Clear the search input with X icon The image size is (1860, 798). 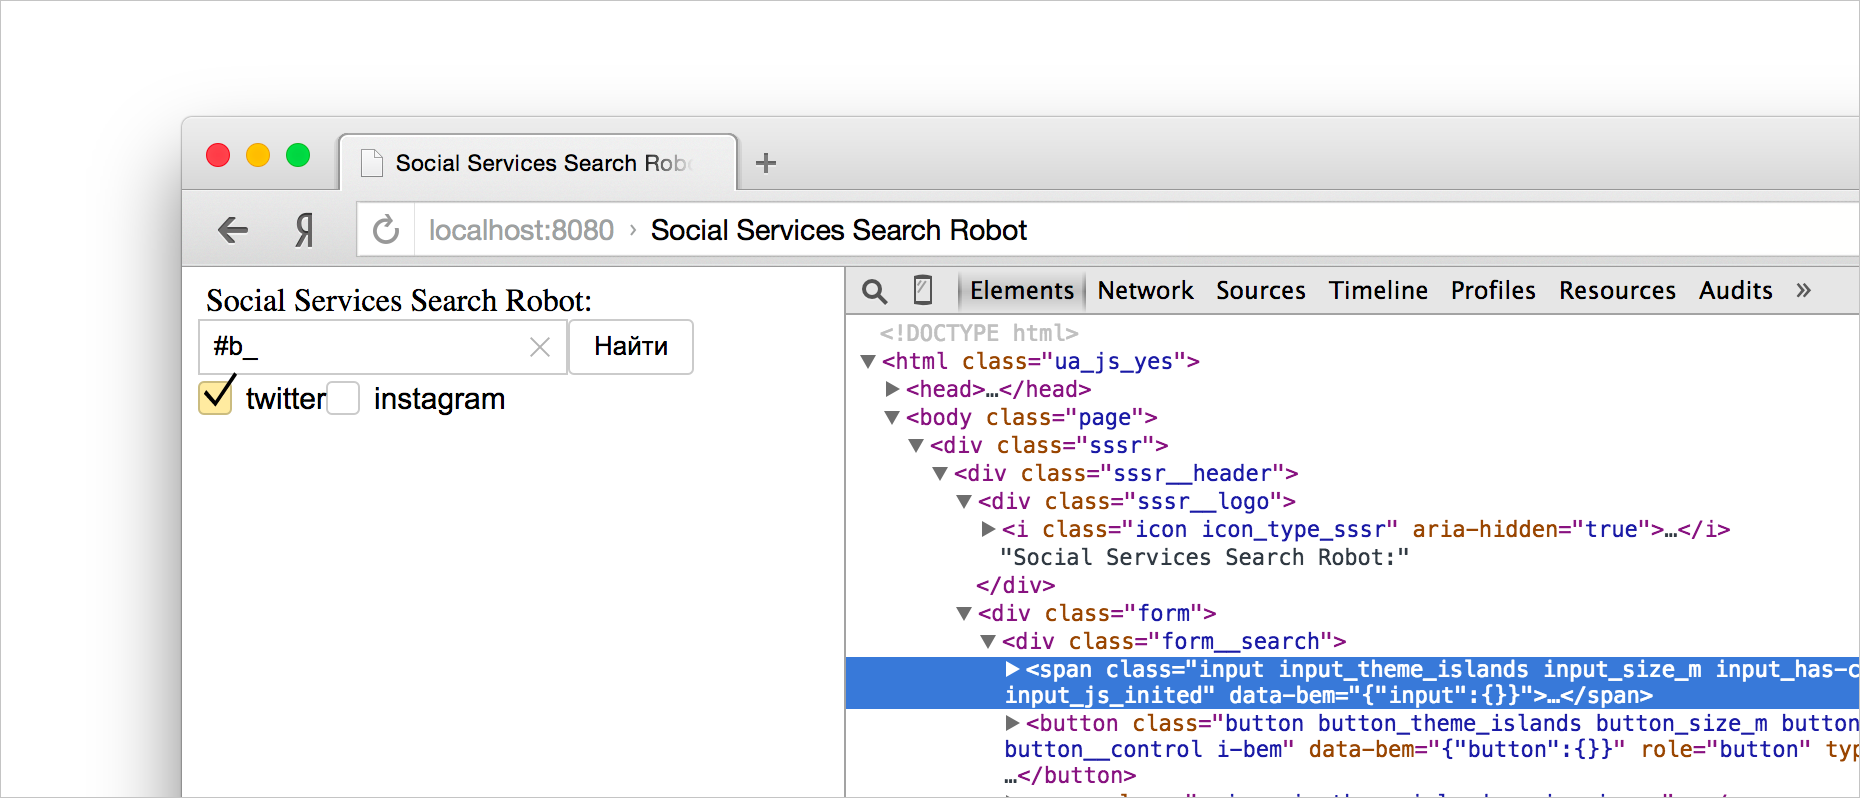coord(540,347)
